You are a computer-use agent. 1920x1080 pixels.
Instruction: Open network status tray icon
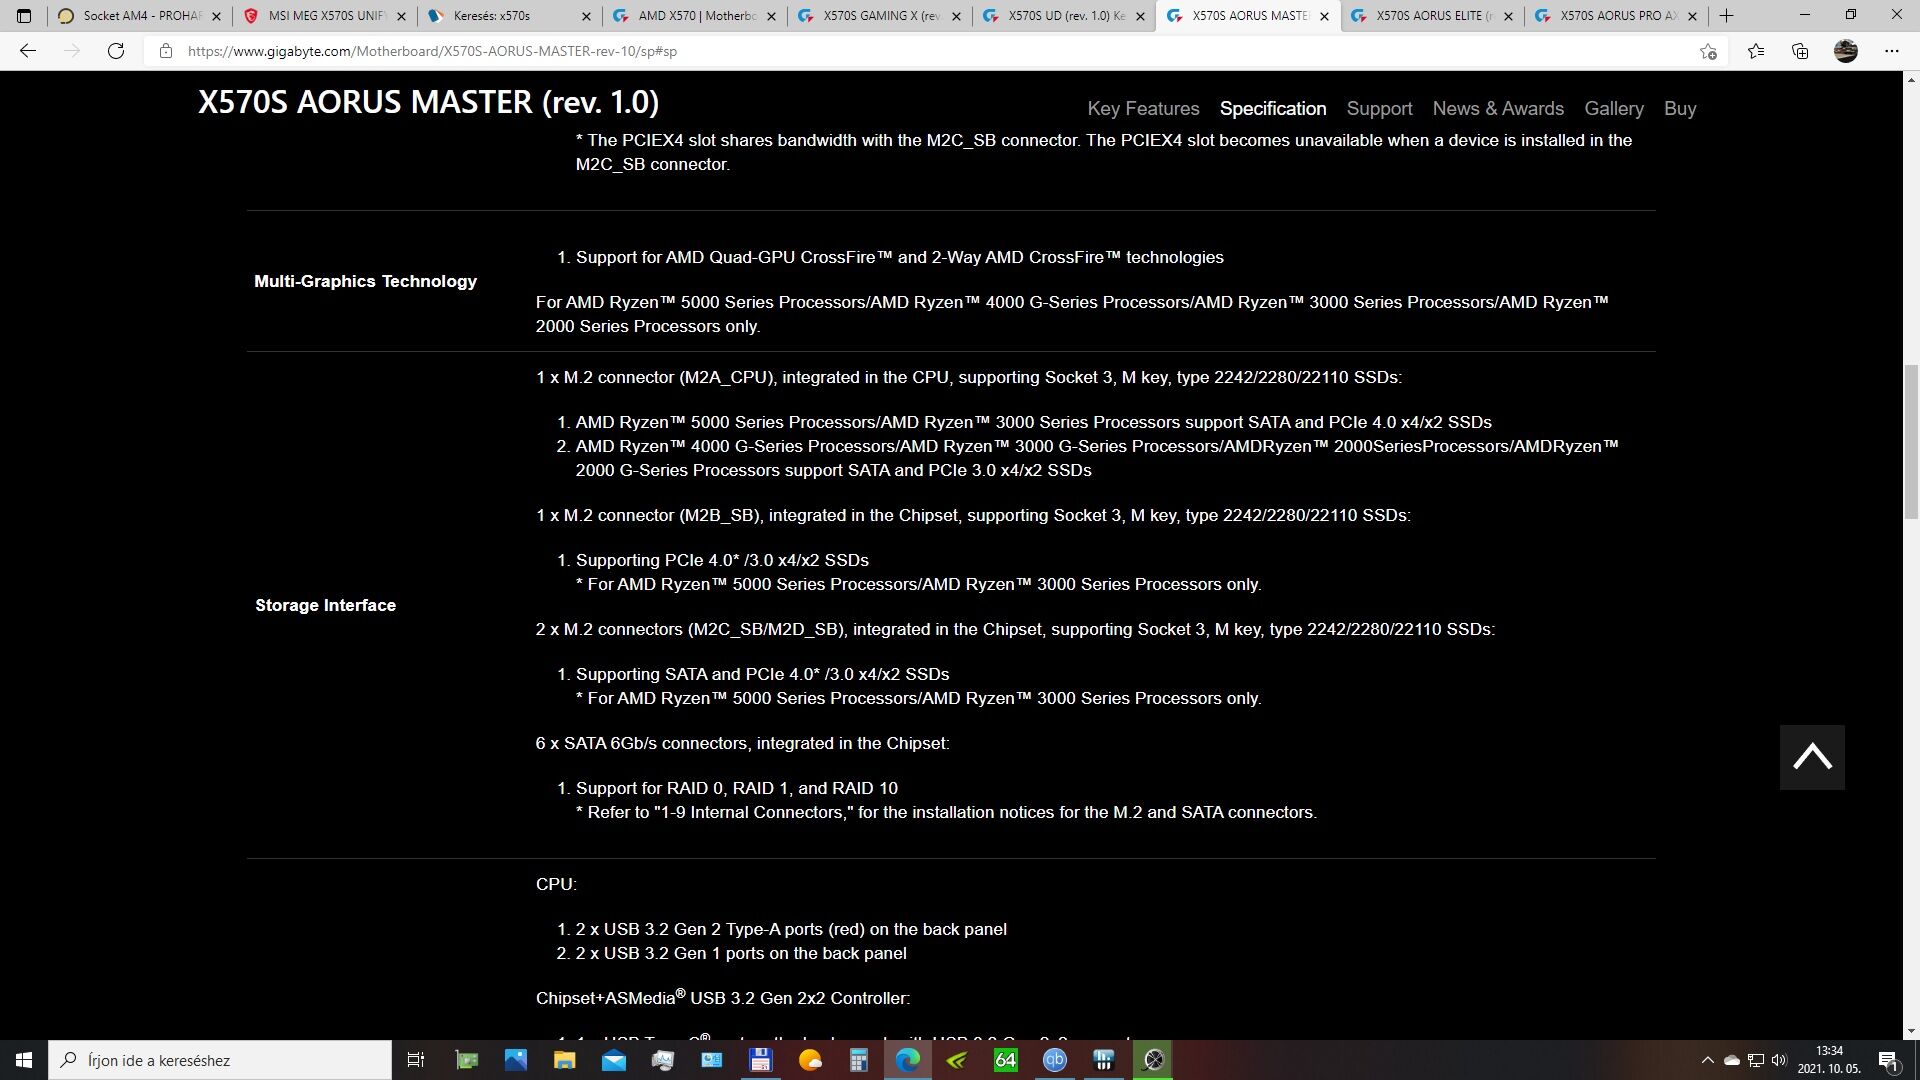click(x=1755, y=1060)
